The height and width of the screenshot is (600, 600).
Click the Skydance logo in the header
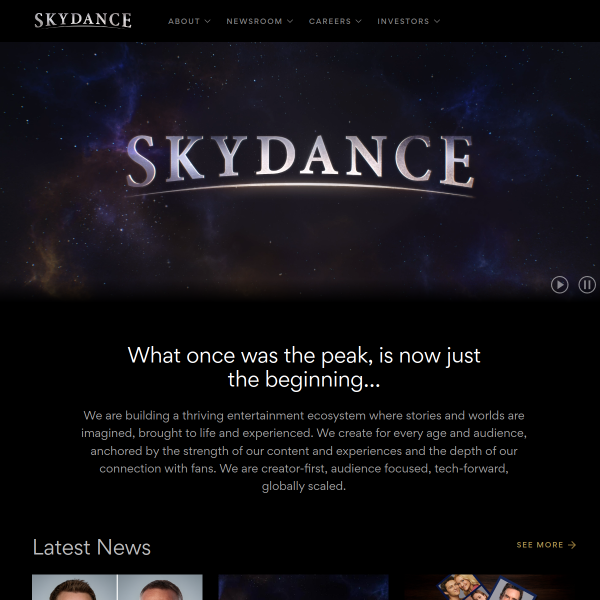coord(83,21)
